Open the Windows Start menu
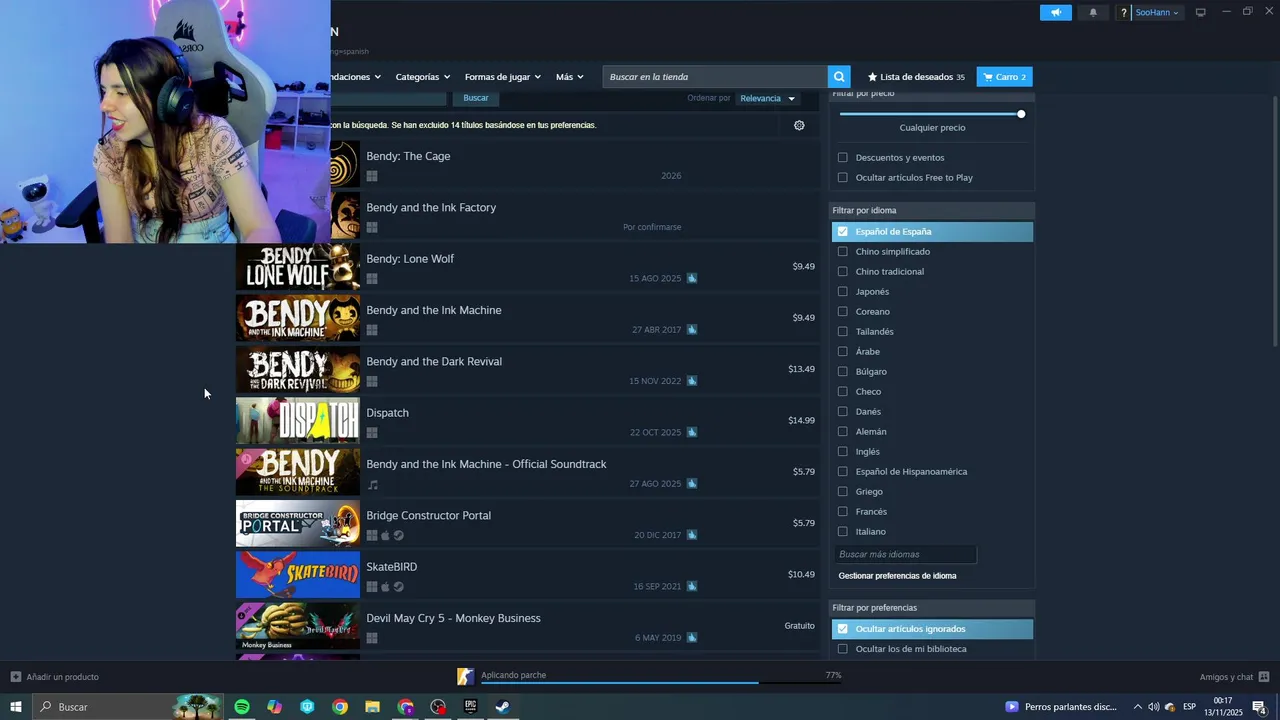The image size is (1280, 720). point(16,707)
